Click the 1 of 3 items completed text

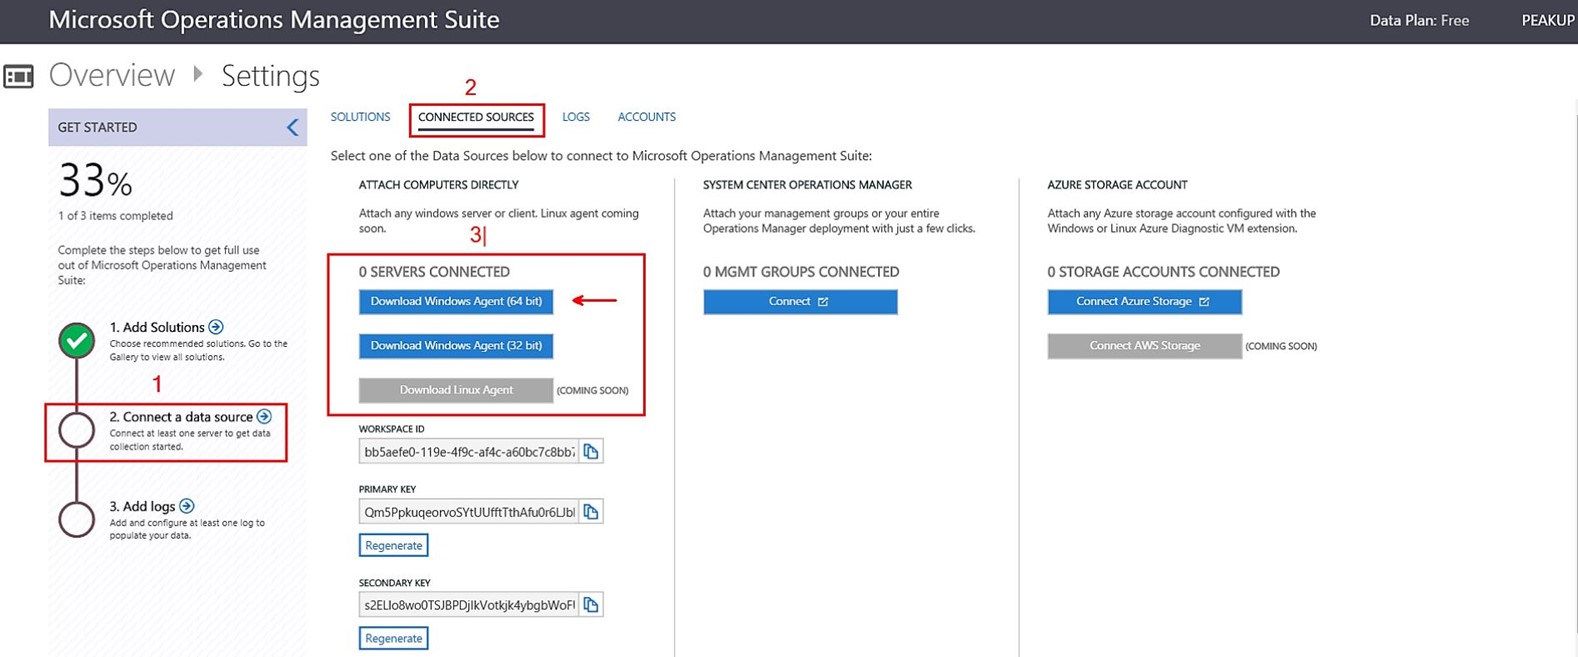(115, 216)
